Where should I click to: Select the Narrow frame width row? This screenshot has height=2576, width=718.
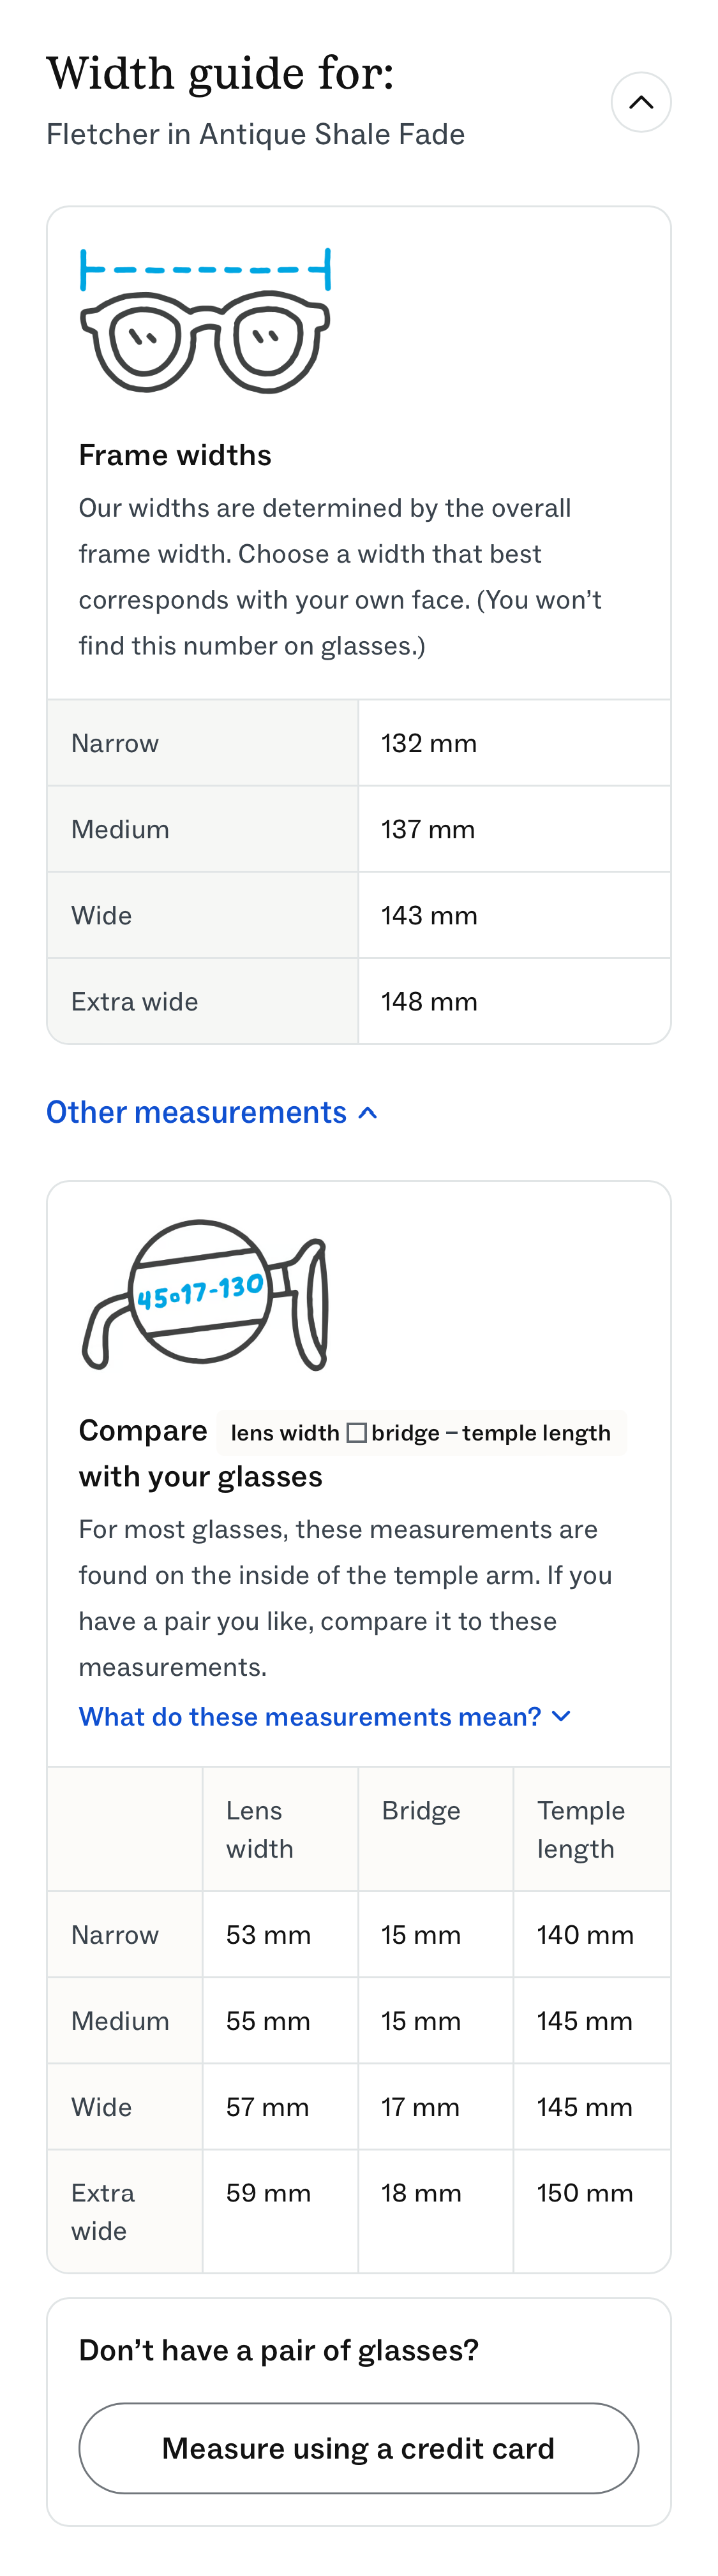359,743
